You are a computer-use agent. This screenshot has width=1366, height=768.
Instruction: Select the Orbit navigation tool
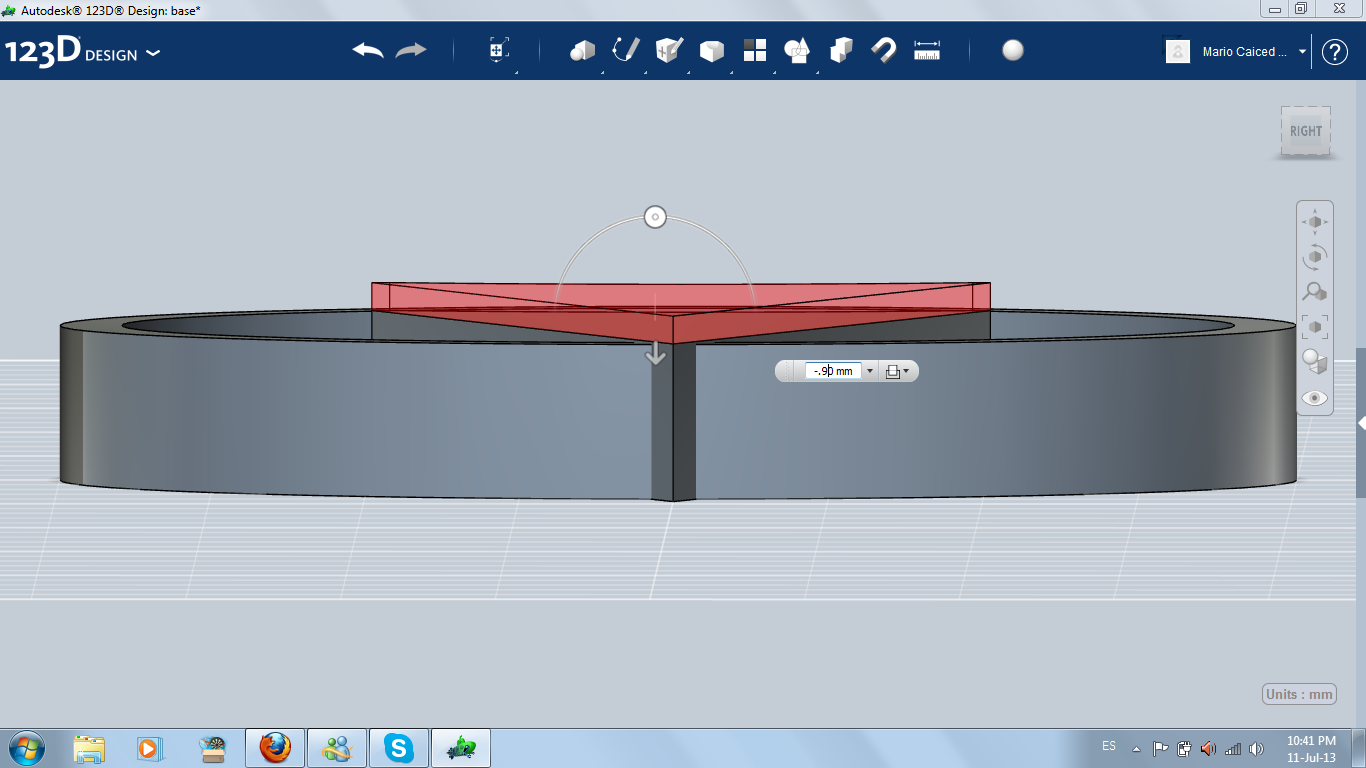pos(1315,256)
